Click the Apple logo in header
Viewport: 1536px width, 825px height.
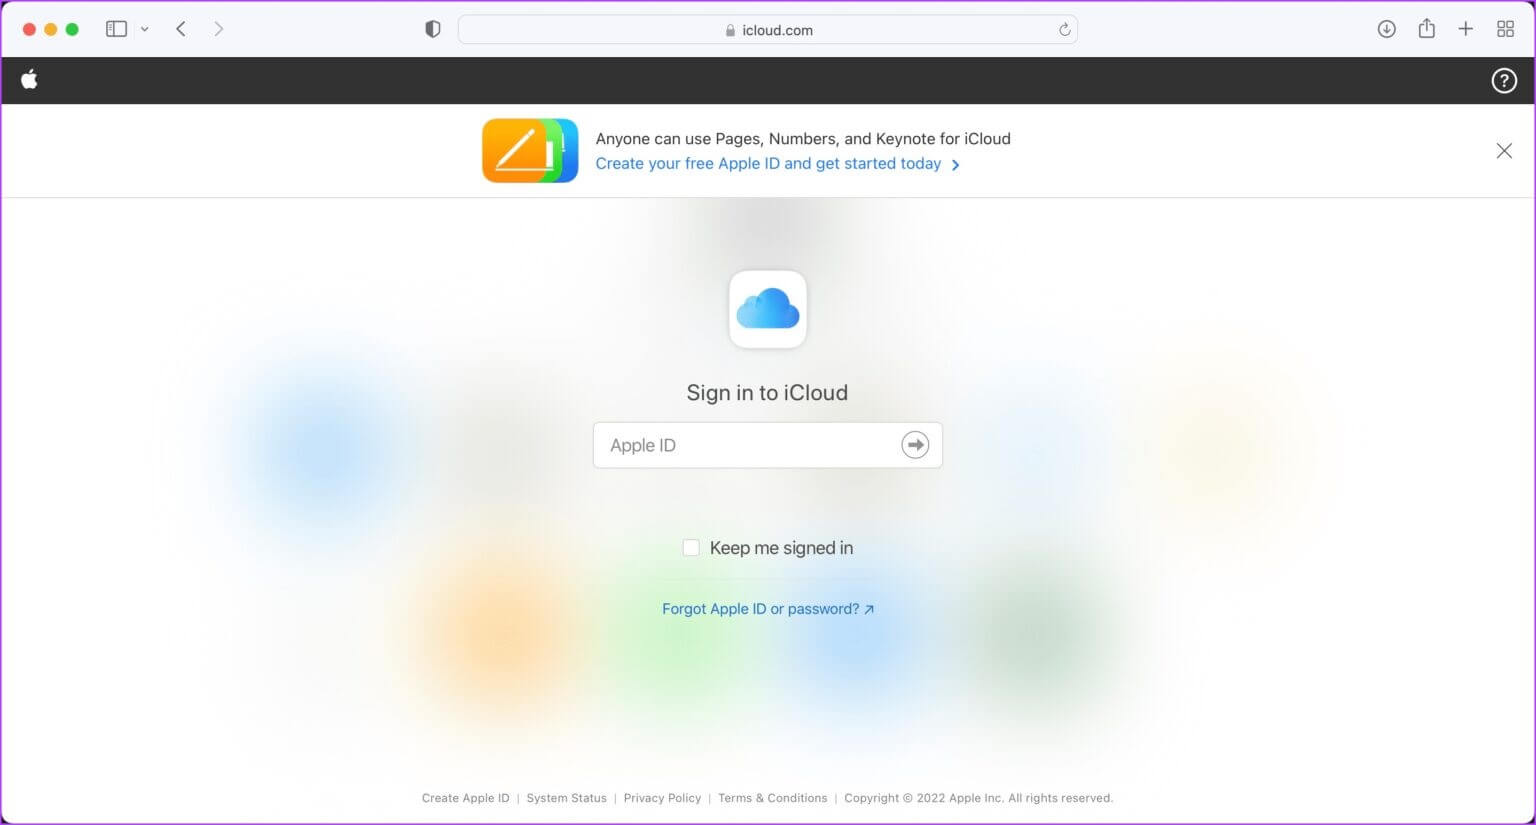click(x=29, y=79)
